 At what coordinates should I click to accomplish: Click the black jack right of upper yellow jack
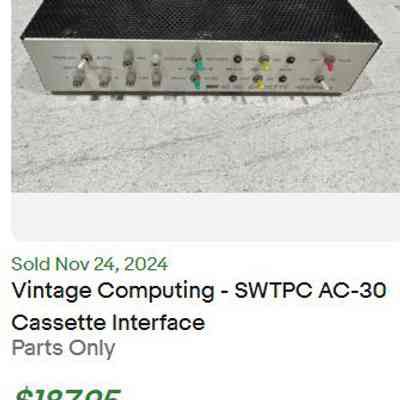click(291, 60)
